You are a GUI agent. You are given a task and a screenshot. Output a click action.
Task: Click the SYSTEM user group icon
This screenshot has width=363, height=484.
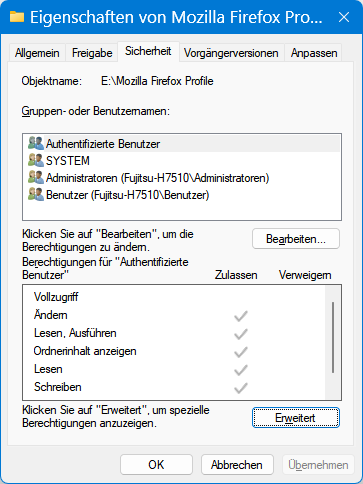(x=36, y=160)
